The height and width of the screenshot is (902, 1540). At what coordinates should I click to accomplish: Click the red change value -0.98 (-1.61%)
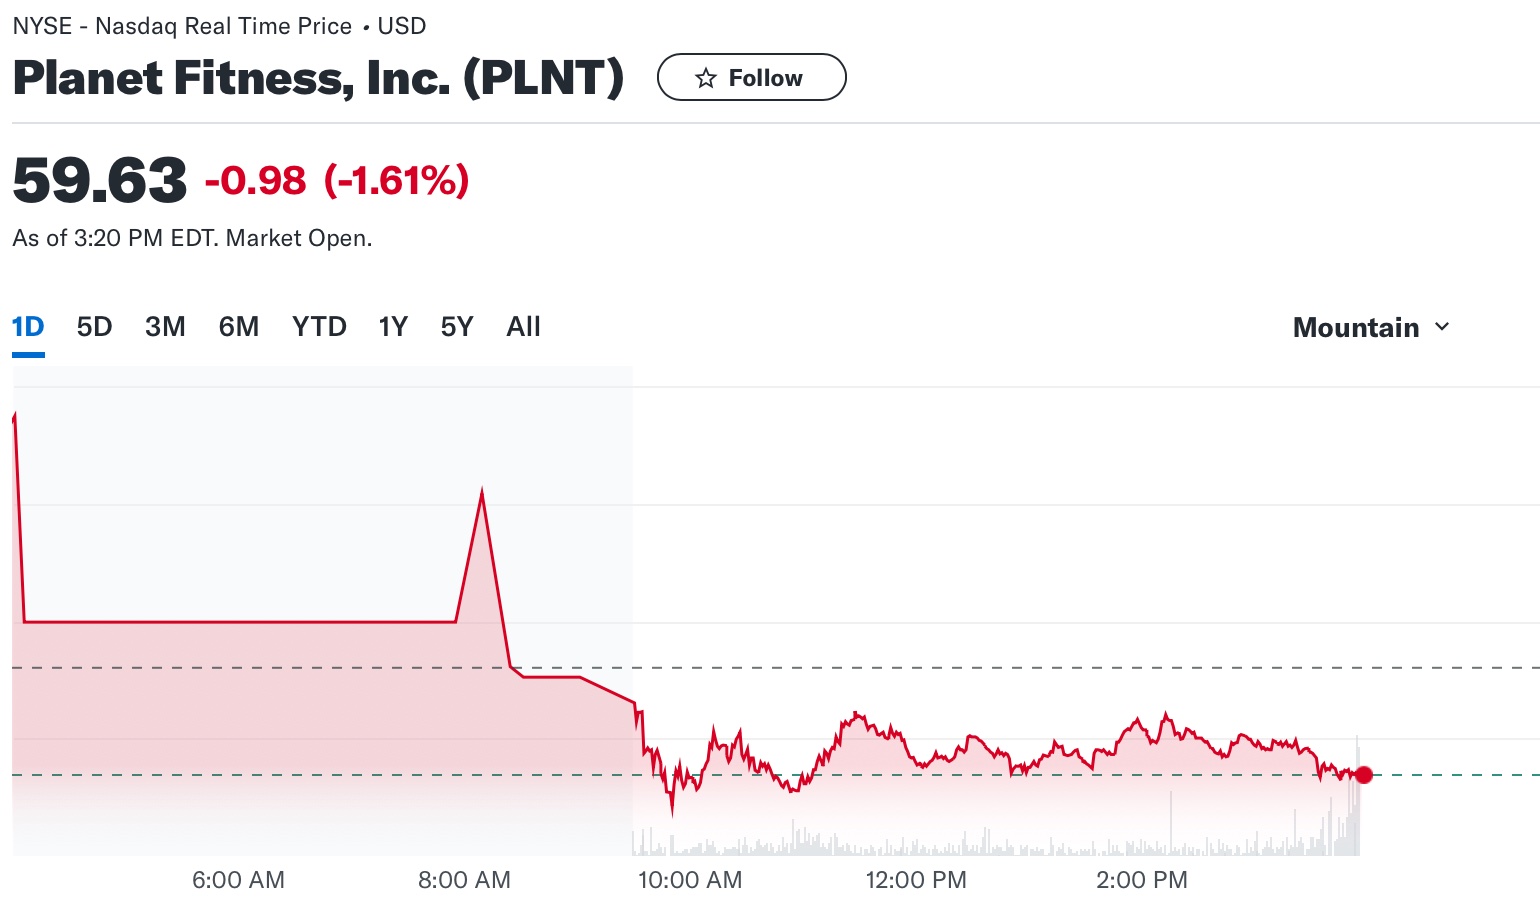tap(335, 180)
